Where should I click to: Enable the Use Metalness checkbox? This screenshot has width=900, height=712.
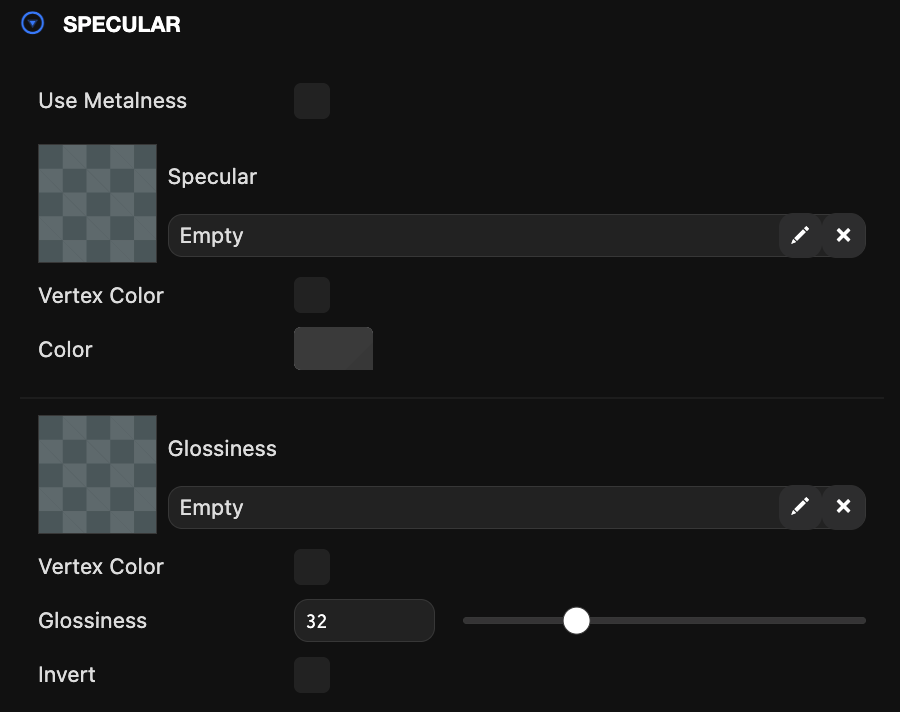[312, 101]
